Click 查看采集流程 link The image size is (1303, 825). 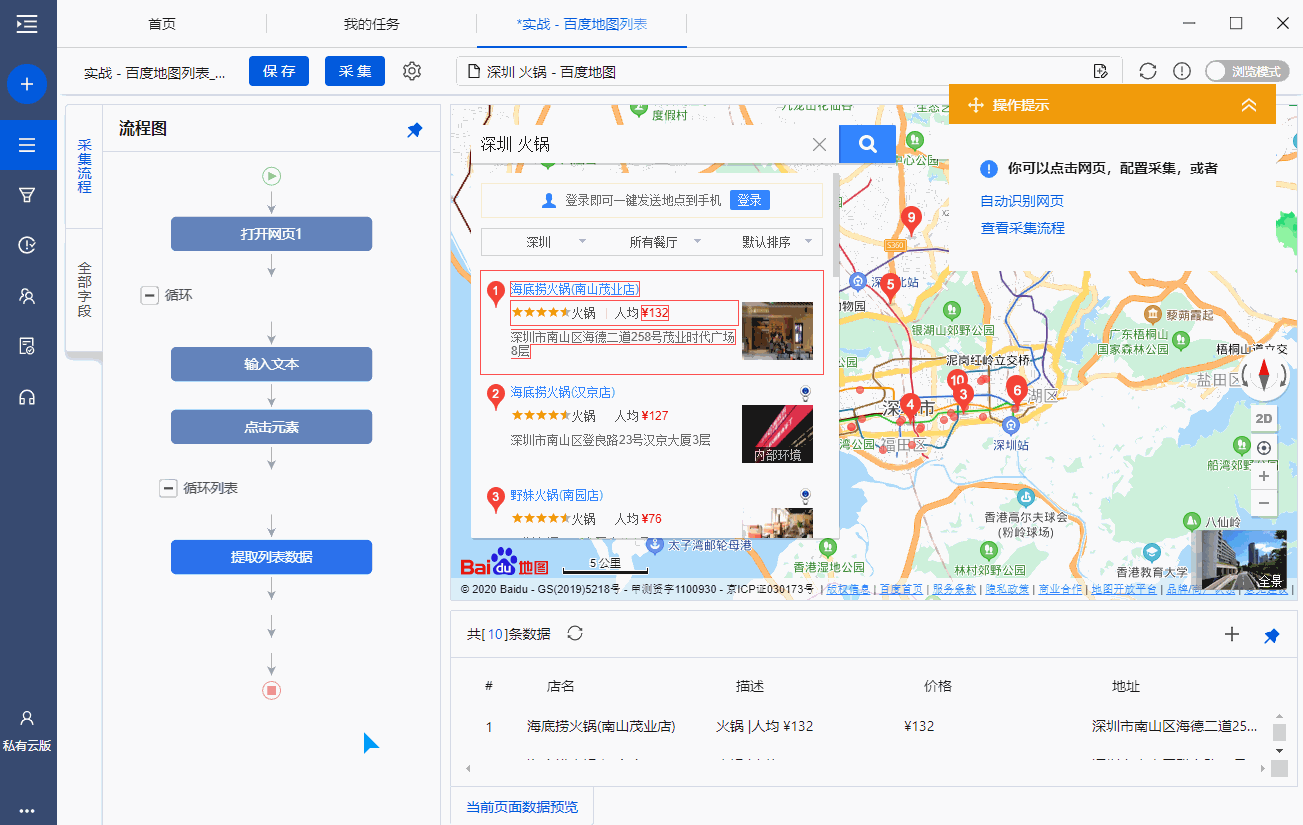pos(1023,228)
